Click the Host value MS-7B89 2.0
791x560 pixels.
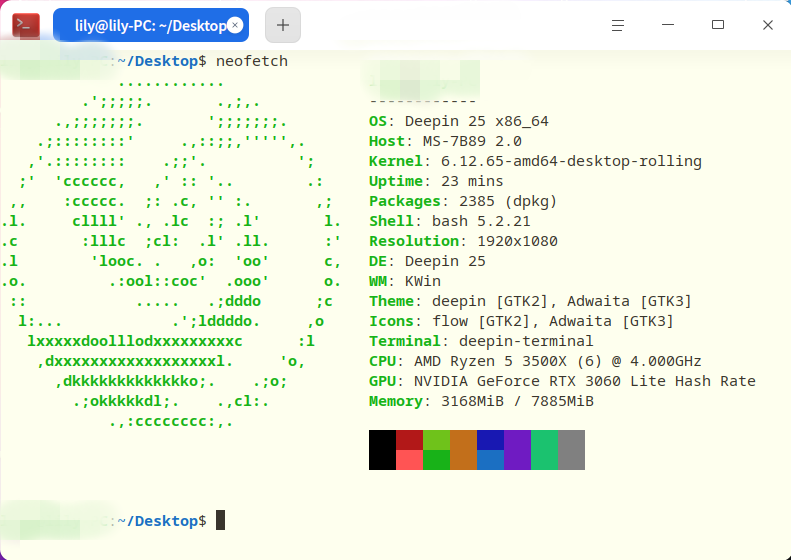point(472,141)
